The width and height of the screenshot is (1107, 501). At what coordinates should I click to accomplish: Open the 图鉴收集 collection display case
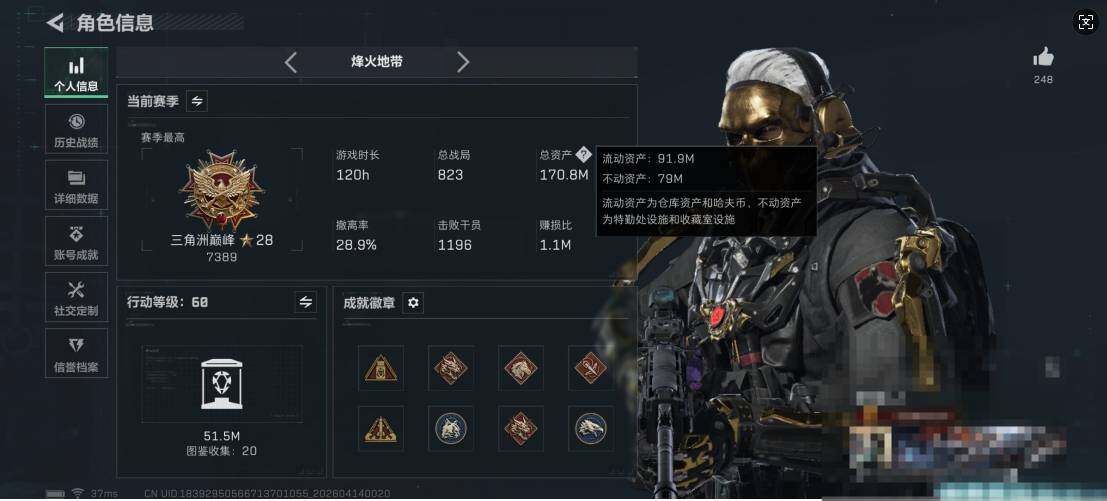click(x=222, y=384)
